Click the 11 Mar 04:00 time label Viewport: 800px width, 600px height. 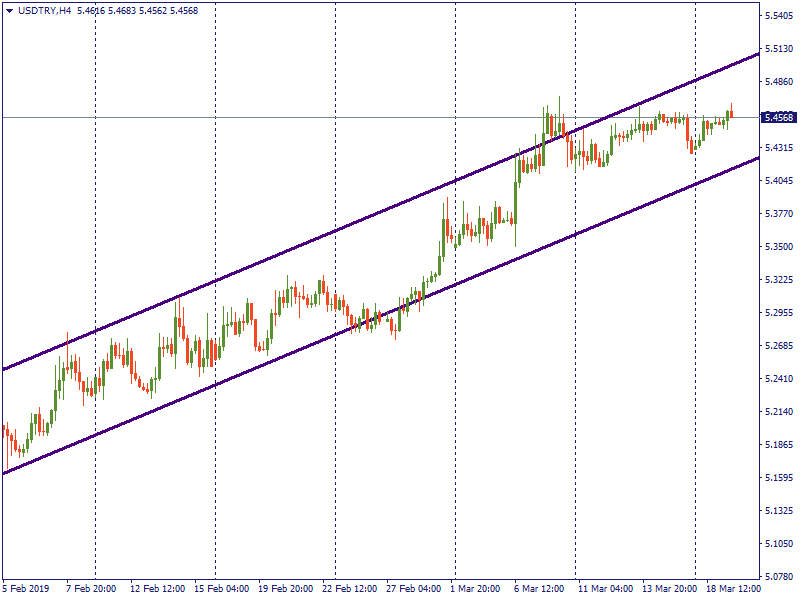(x=606, y=589)
